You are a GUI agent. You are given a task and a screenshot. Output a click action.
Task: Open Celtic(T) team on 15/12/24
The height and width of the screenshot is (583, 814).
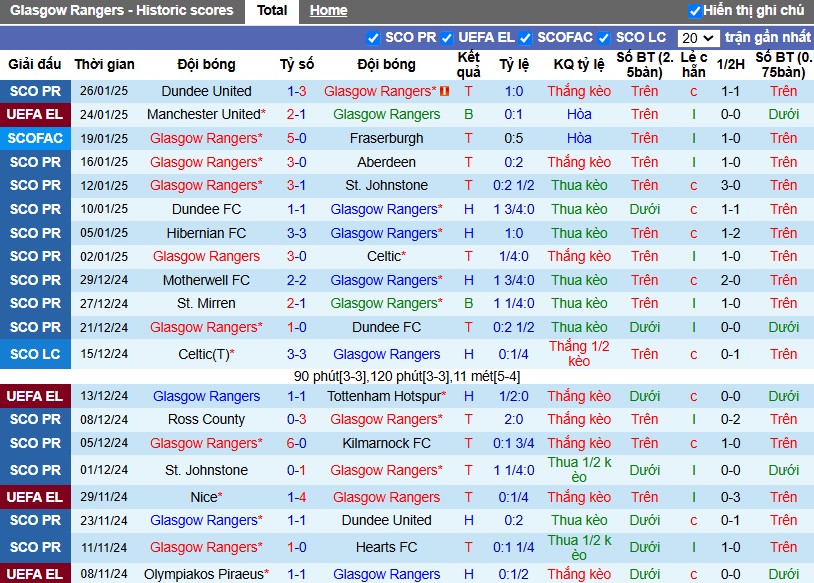[206, 354]
